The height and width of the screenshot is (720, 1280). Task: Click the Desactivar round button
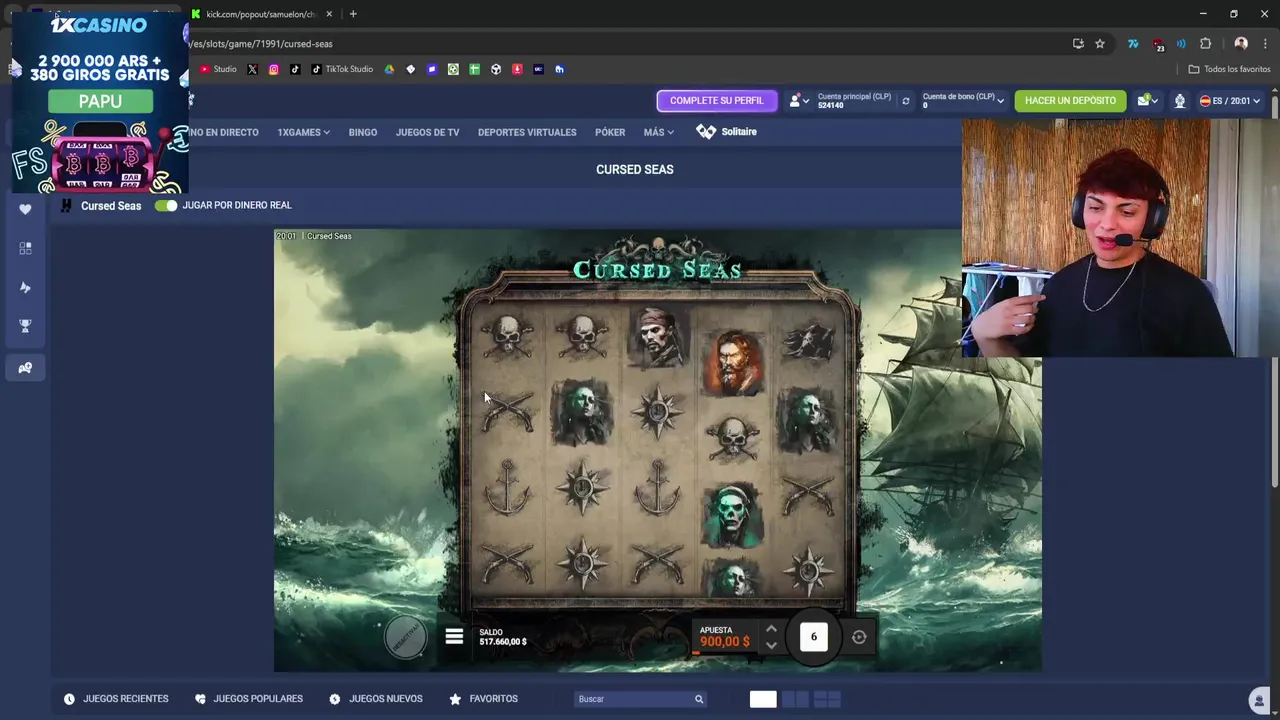point(406,637)
